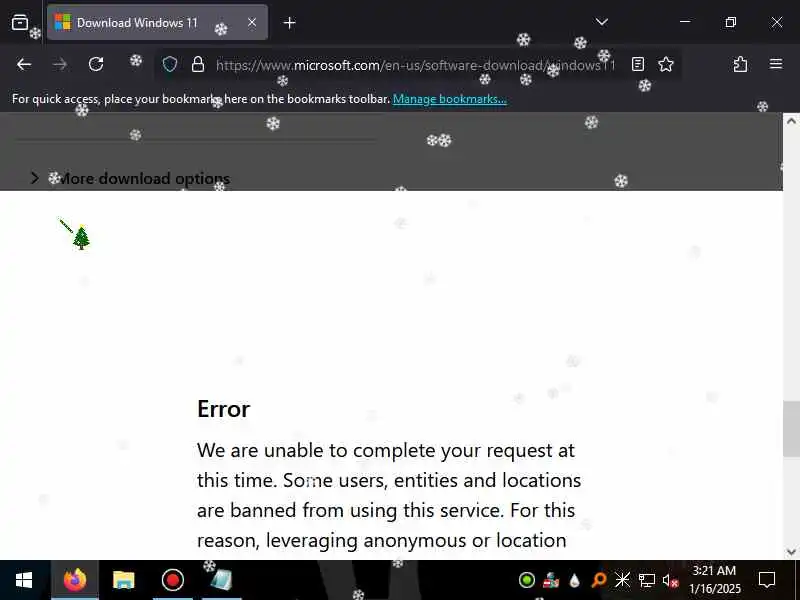Viewport: 800px width, 600px height.
Task: Click the scrollbar down arrow
Action: tap(791, 552)
